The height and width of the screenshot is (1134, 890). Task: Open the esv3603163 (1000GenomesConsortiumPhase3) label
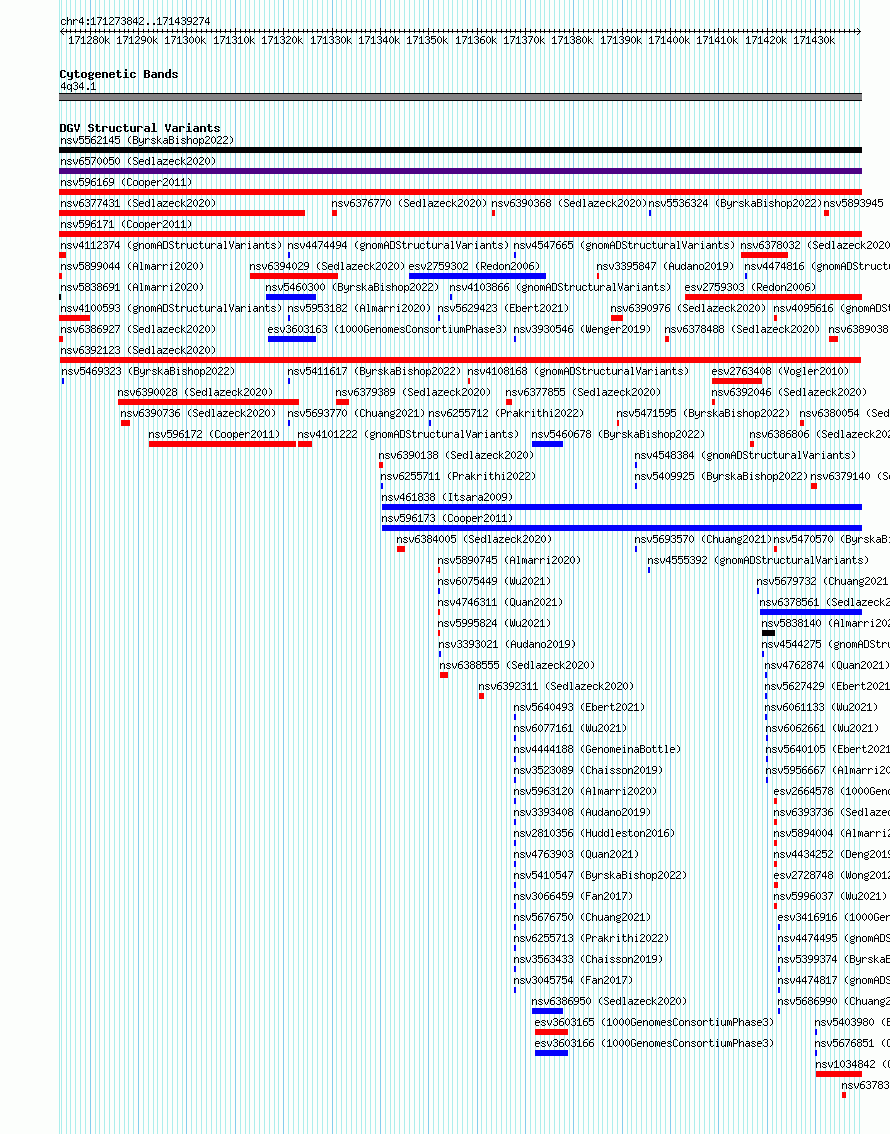coord(388,329)
